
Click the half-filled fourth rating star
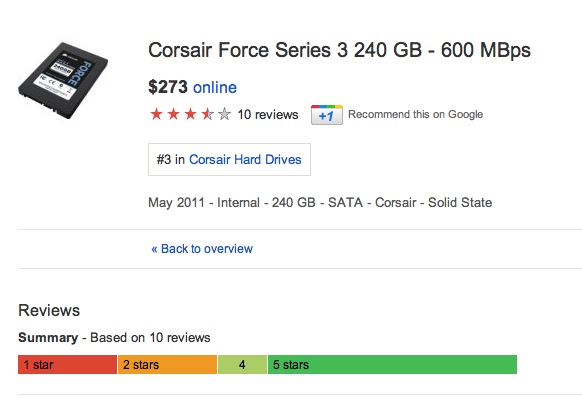coord(207,114)
